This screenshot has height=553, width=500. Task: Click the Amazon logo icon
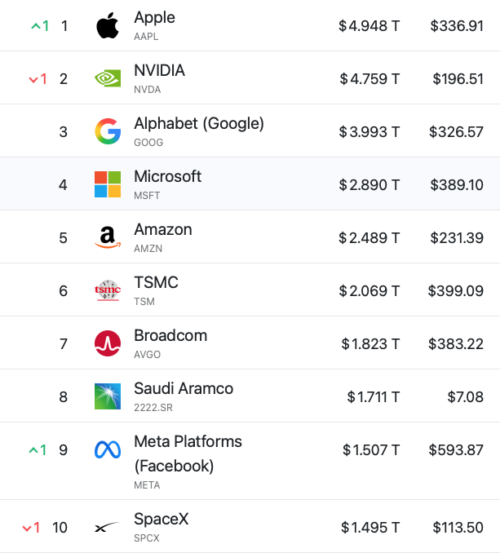(108, 237)
